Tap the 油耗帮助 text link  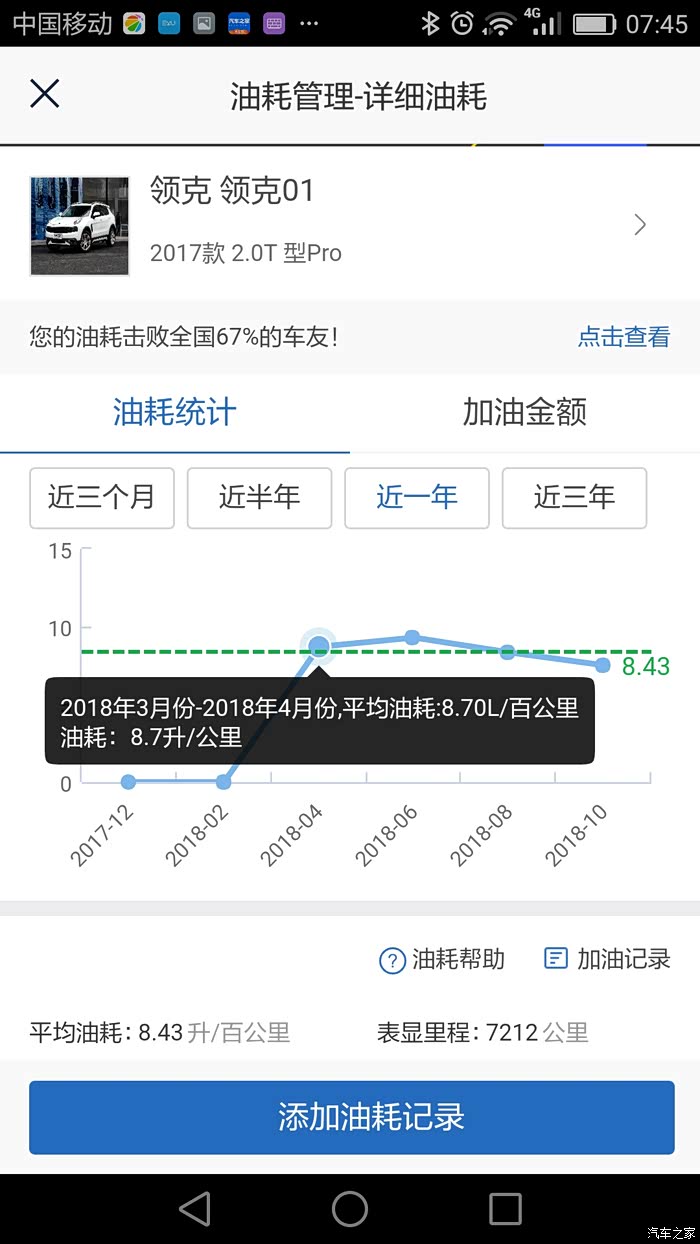tap(459, 960)
